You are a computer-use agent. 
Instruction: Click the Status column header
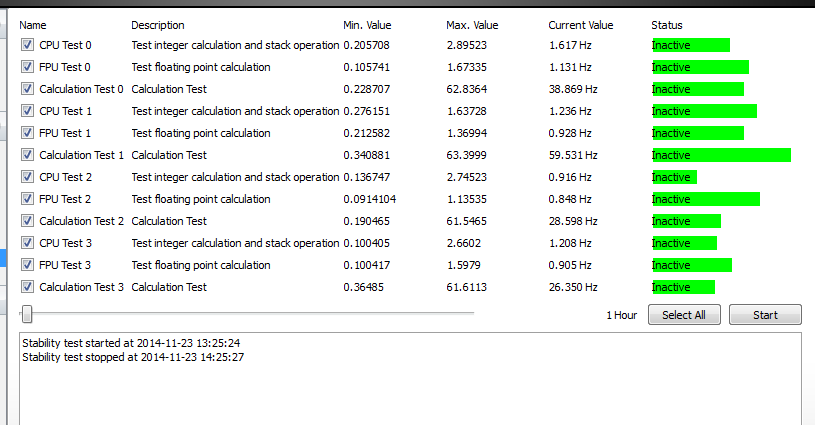tap(667, 25)
